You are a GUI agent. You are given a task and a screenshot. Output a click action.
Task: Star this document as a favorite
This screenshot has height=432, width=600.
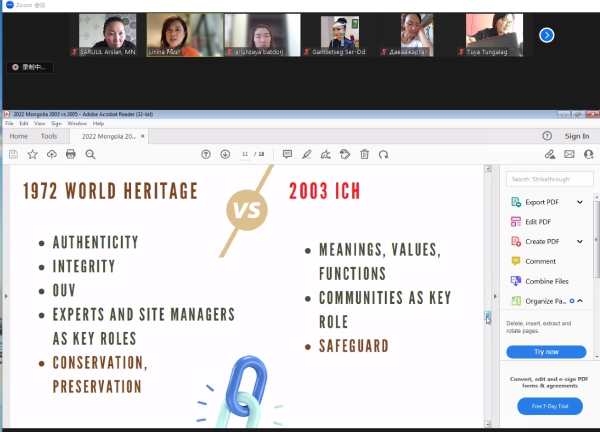[x=32, y=154]
